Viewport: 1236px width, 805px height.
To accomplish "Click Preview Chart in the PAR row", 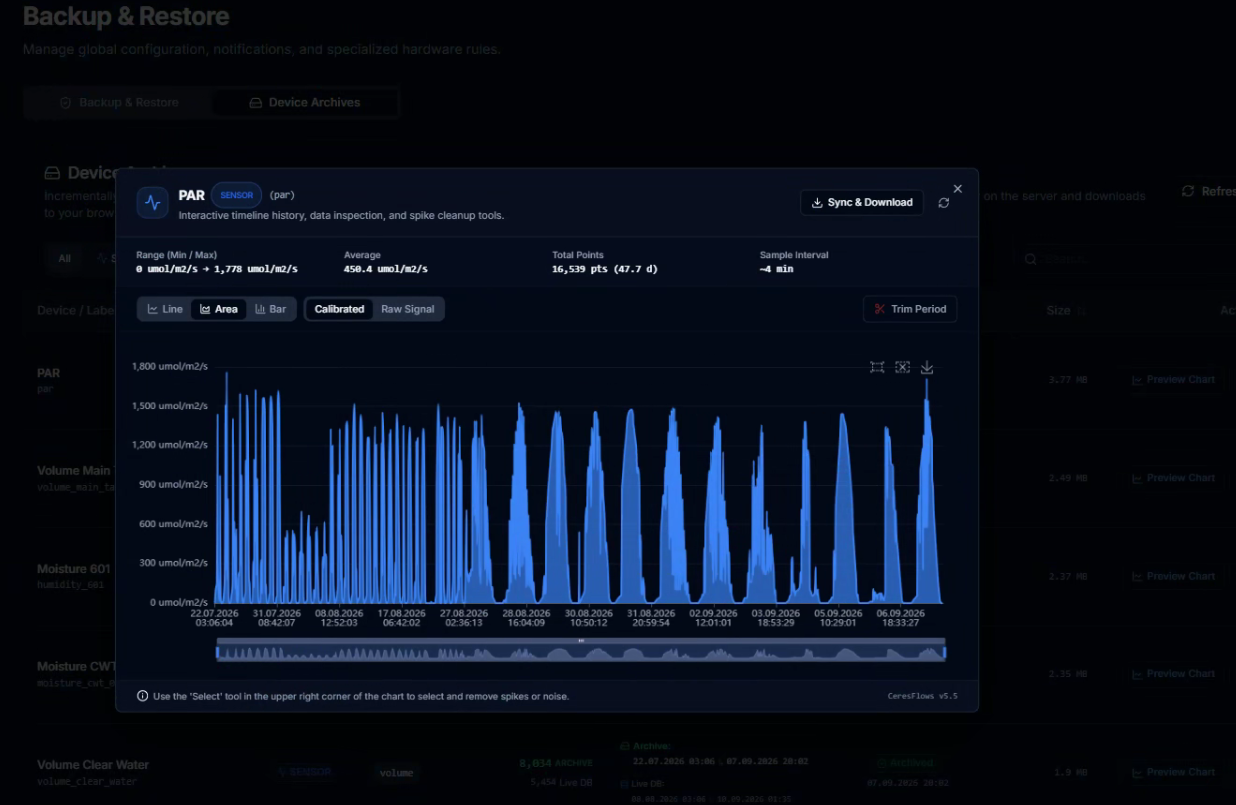I will pos(1172,380).
